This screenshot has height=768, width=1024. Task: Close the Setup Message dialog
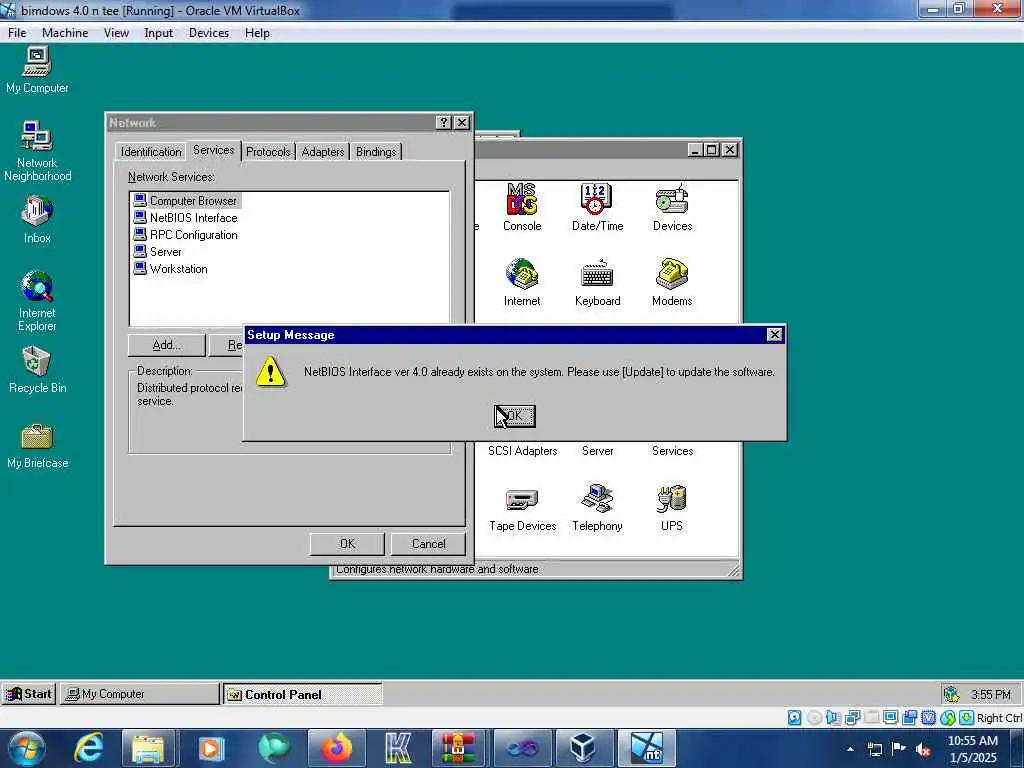[775, 334]
